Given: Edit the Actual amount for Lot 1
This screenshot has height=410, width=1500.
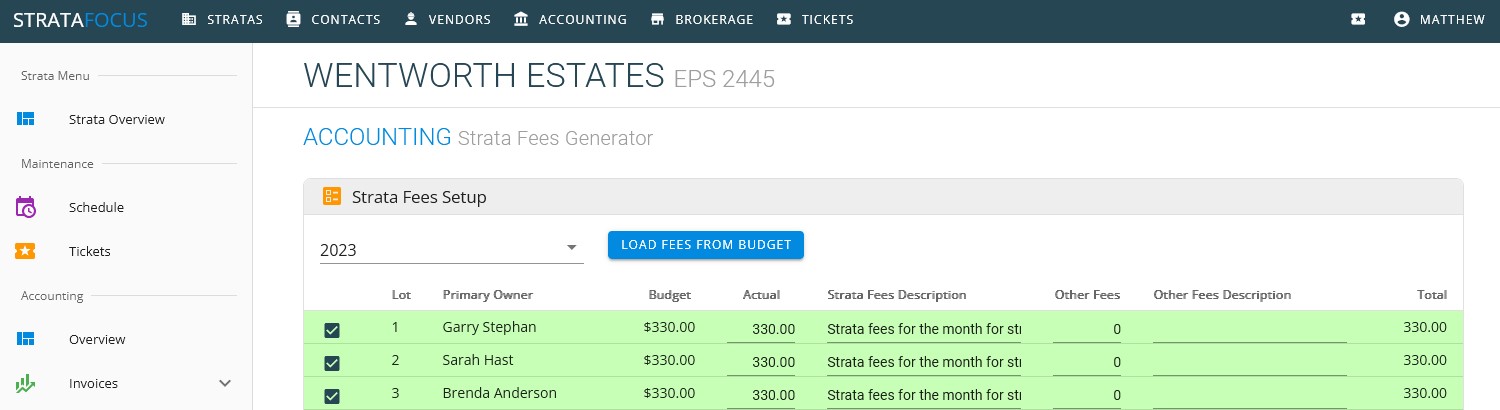Looking at the screenshot, I should [x=762, y=329].
